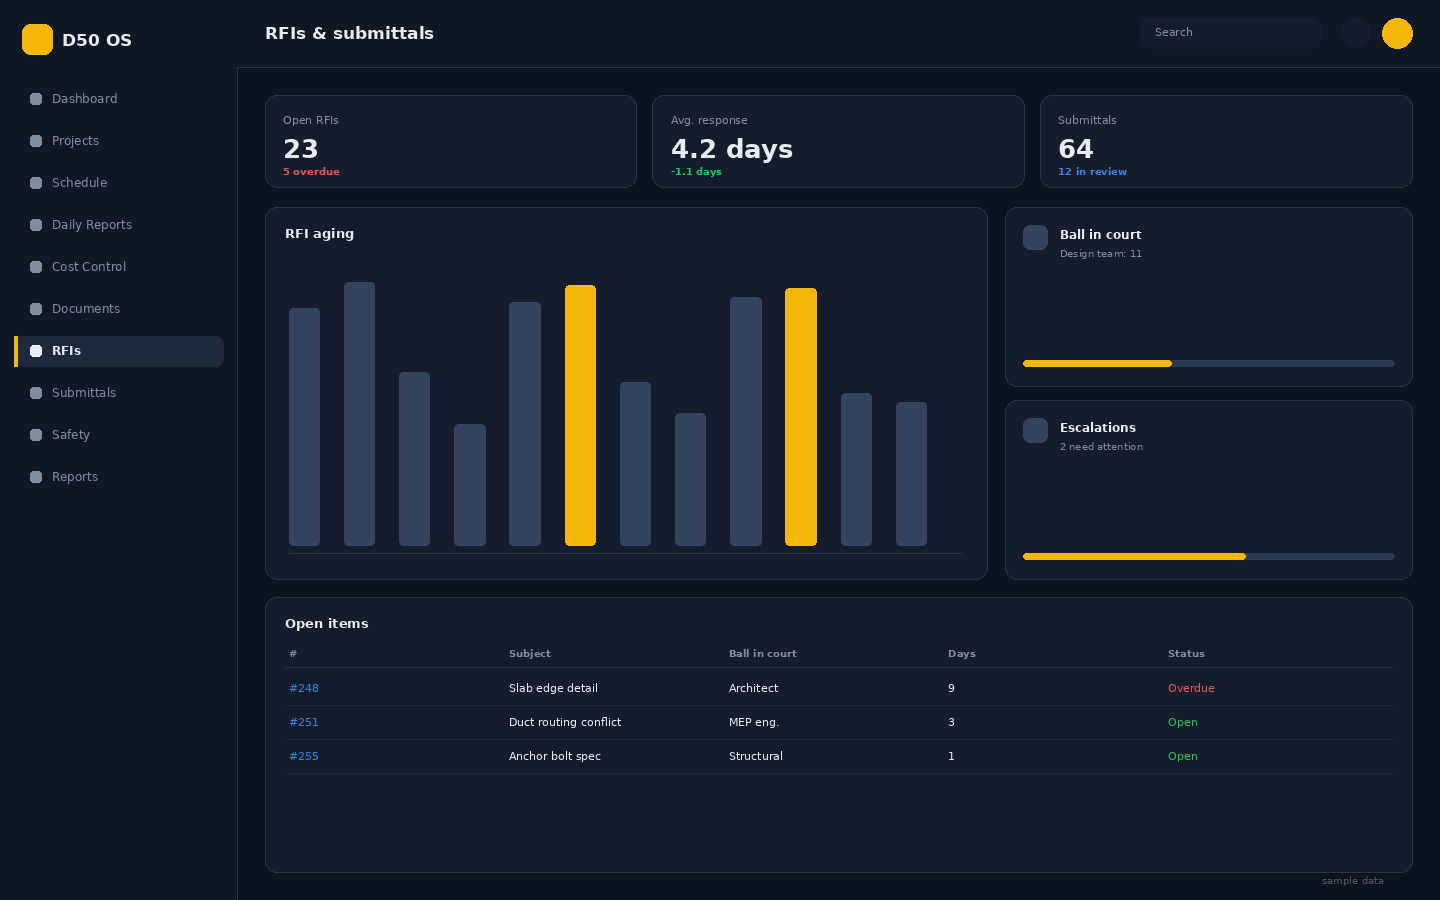Image resolution: width=1440 pixels, height=900 pixels.
Task: Click the Cost Control sidebar icon
Action: coord(36,267)
